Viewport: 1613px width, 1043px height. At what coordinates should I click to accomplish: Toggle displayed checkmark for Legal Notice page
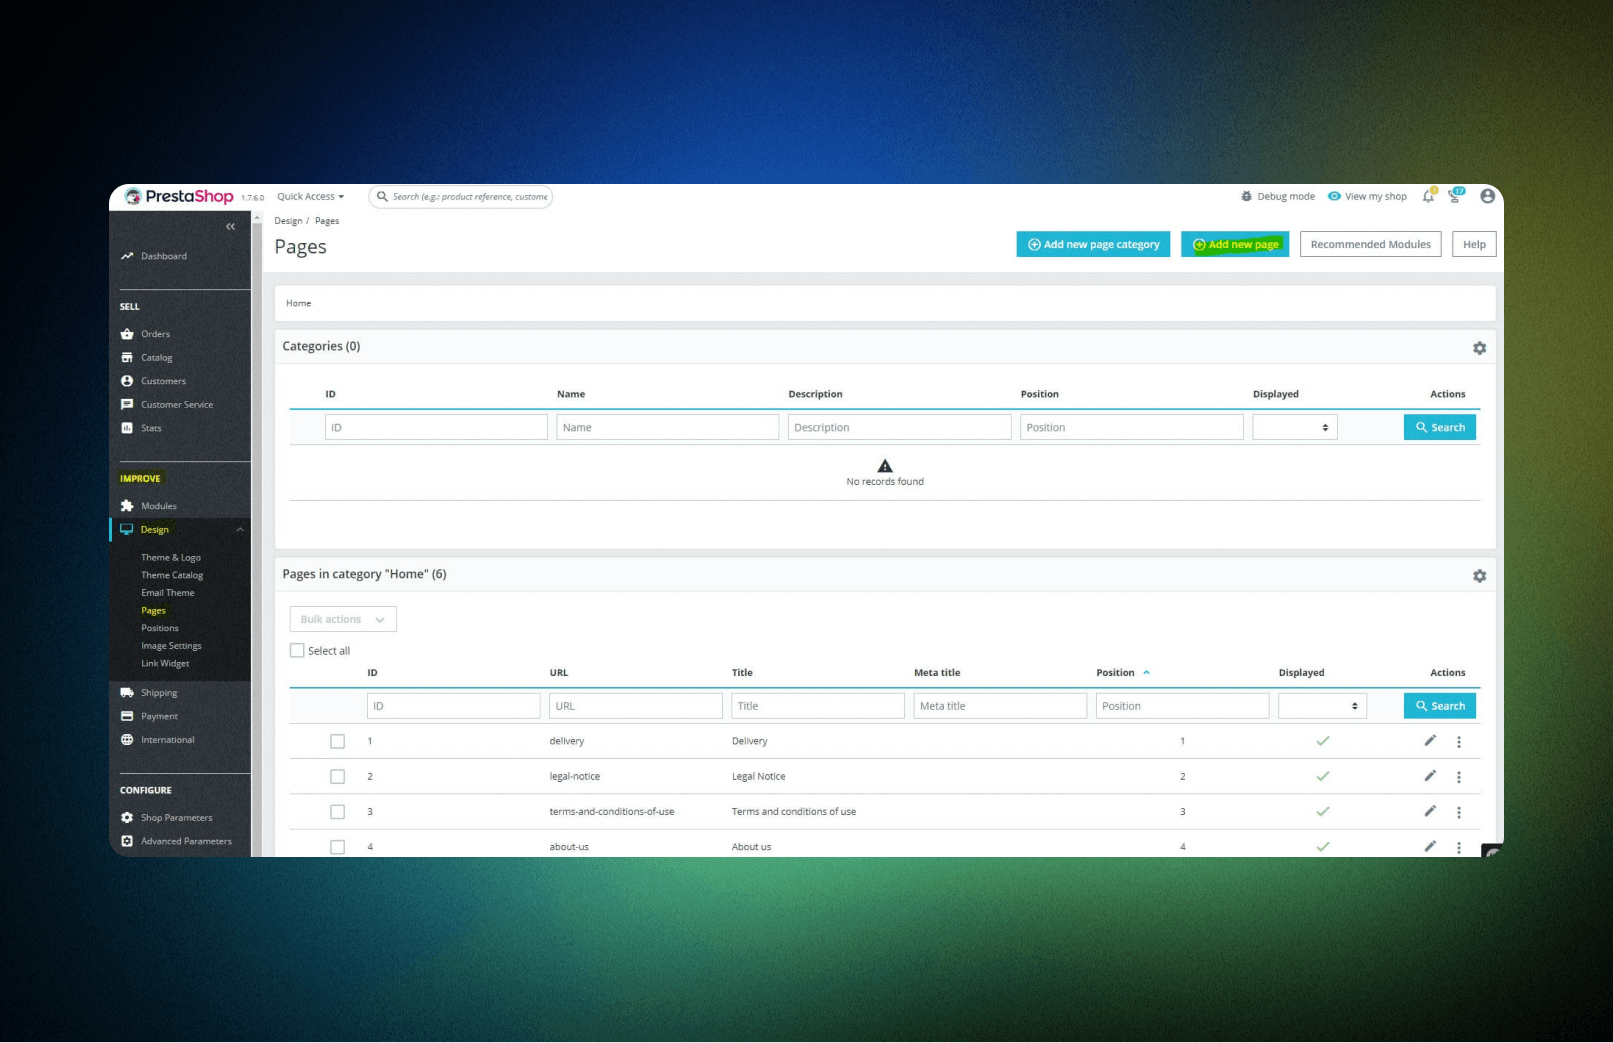coord(1322,776)
